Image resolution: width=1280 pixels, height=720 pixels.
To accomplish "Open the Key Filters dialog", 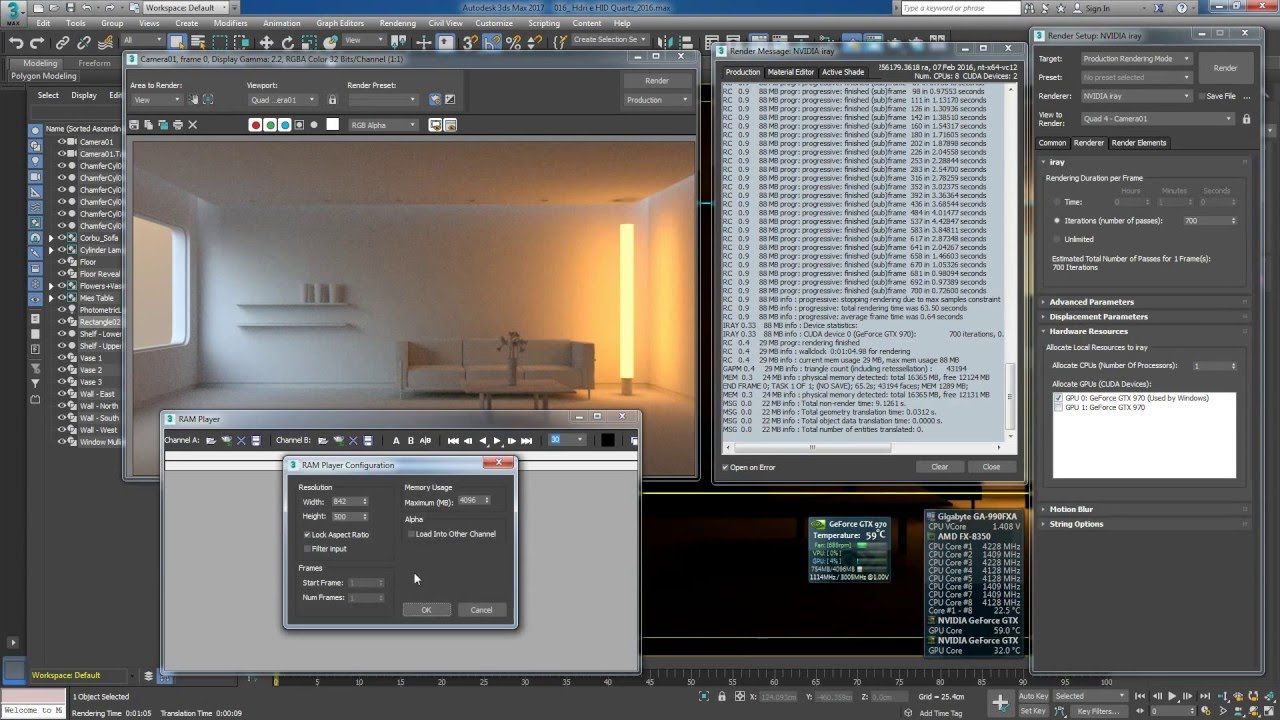I will 1097,711.
